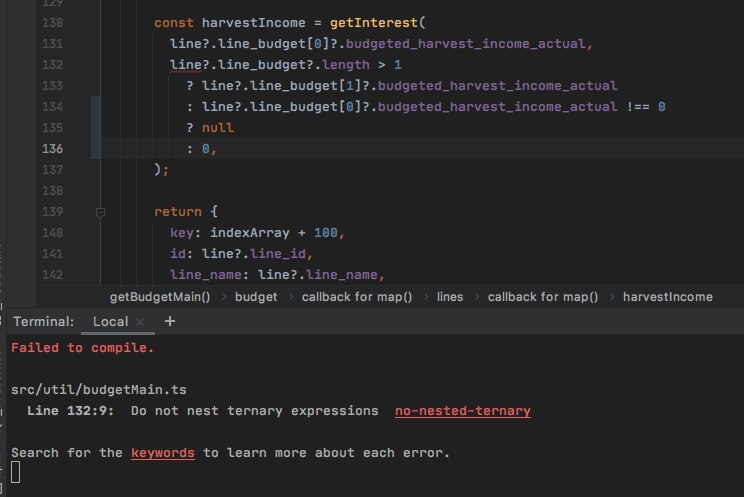Open a new terminal session tab
Viewport: 744px width, 497px height.
(x=170, y=321)
